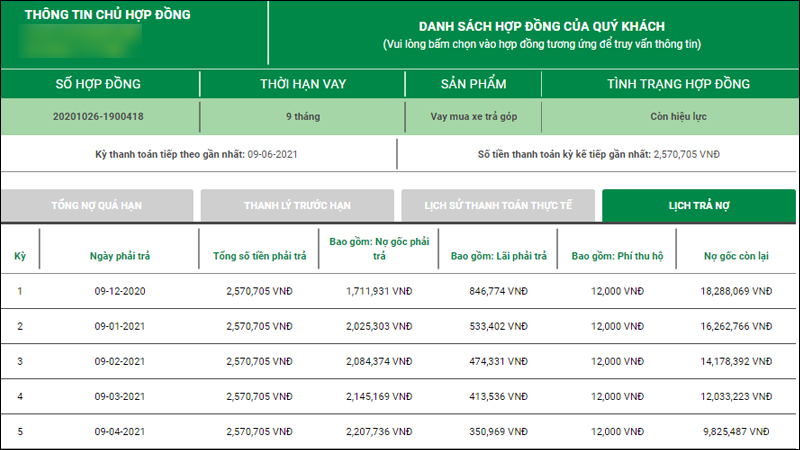The height and width of the screenshot is (450, 800).
Task: Click the 9 tháng loan term cell
Action: coord(302,117)
